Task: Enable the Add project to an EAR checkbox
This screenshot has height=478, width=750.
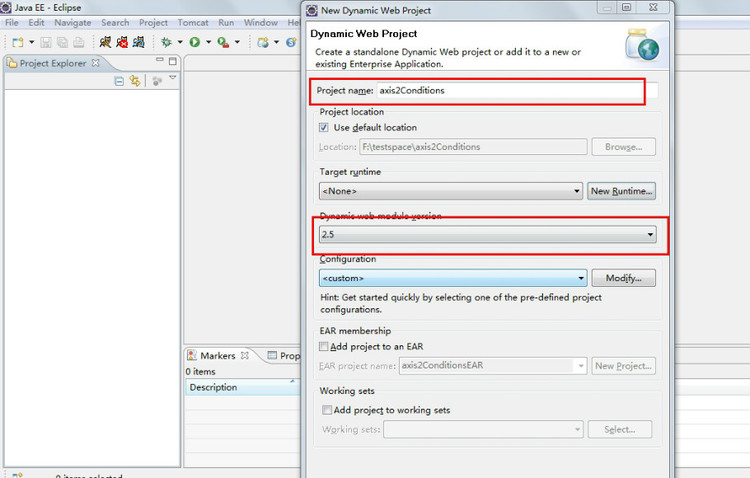Action: pos(324,346)
